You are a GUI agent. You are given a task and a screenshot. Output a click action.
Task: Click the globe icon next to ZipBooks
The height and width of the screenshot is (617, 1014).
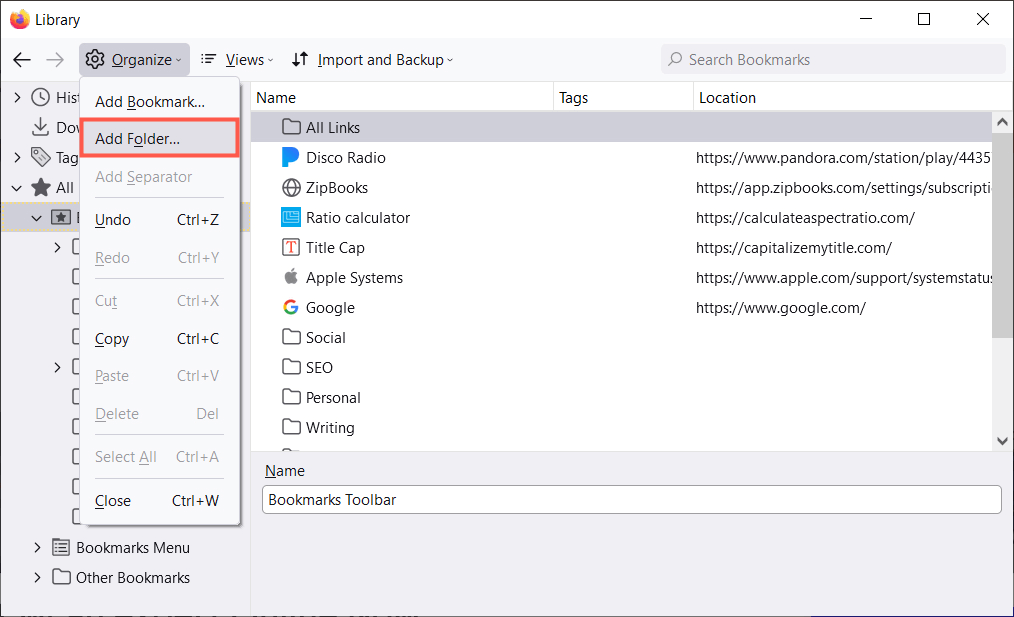[x=291, y=187]
